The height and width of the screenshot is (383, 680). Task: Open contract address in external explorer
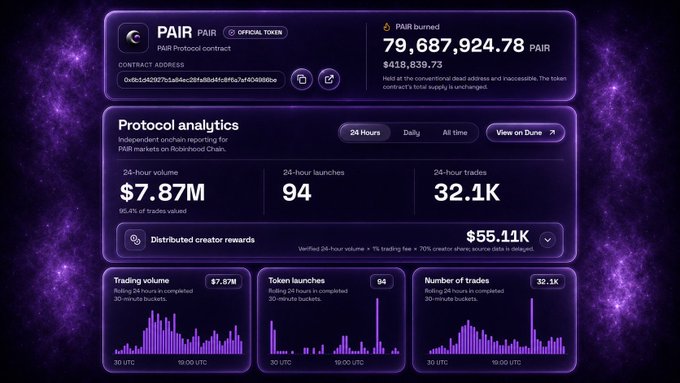pos(329,79)
